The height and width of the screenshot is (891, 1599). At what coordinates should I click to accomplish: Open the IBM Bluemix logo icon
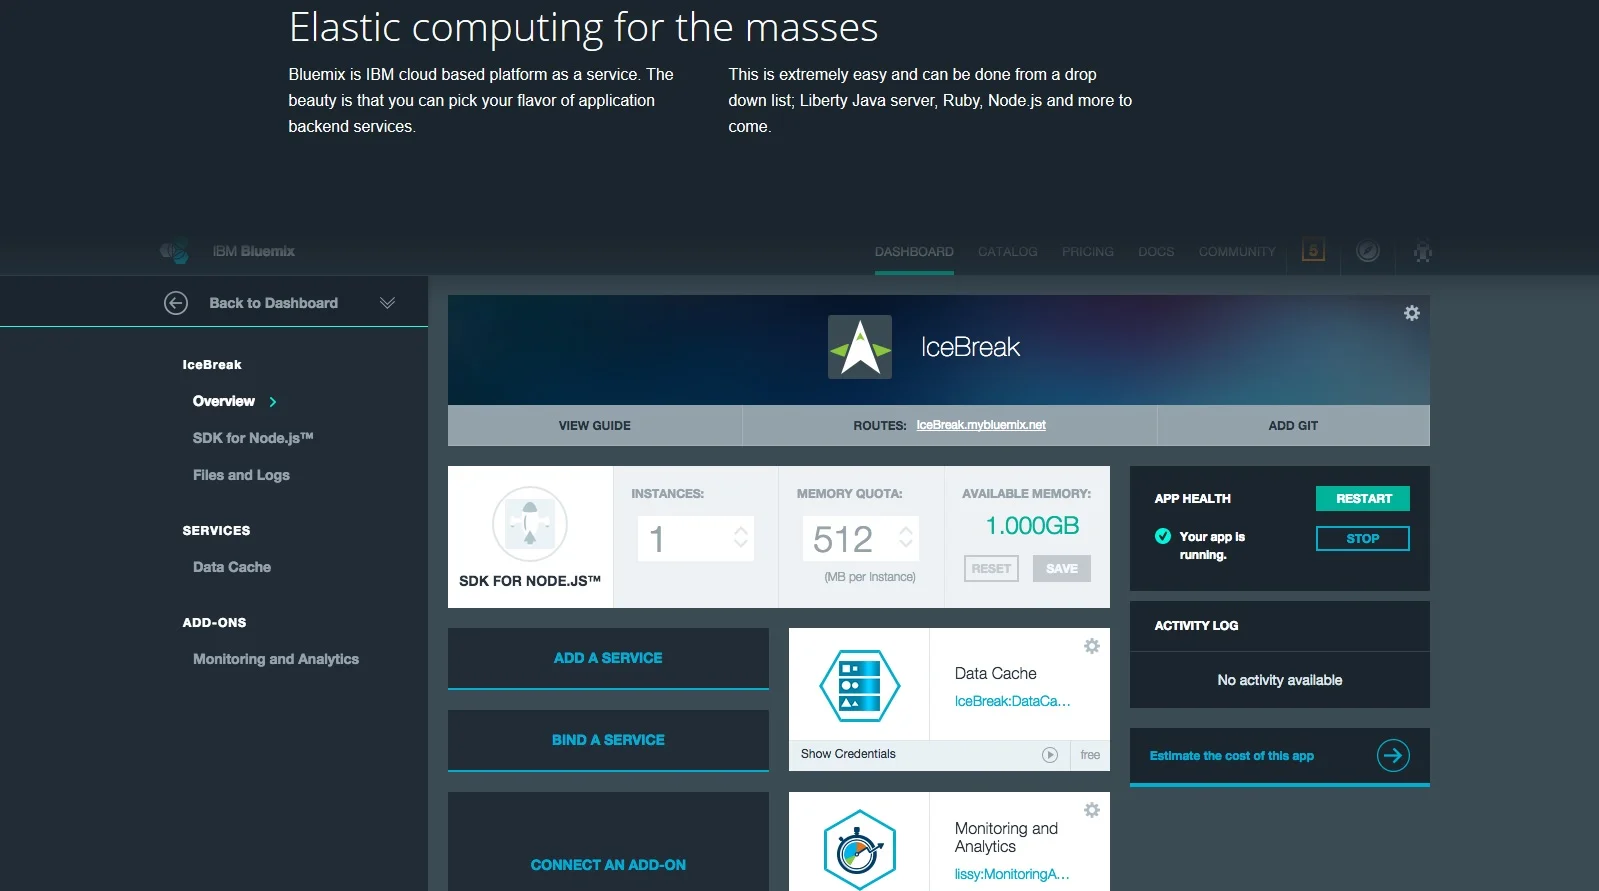point(175,251)
